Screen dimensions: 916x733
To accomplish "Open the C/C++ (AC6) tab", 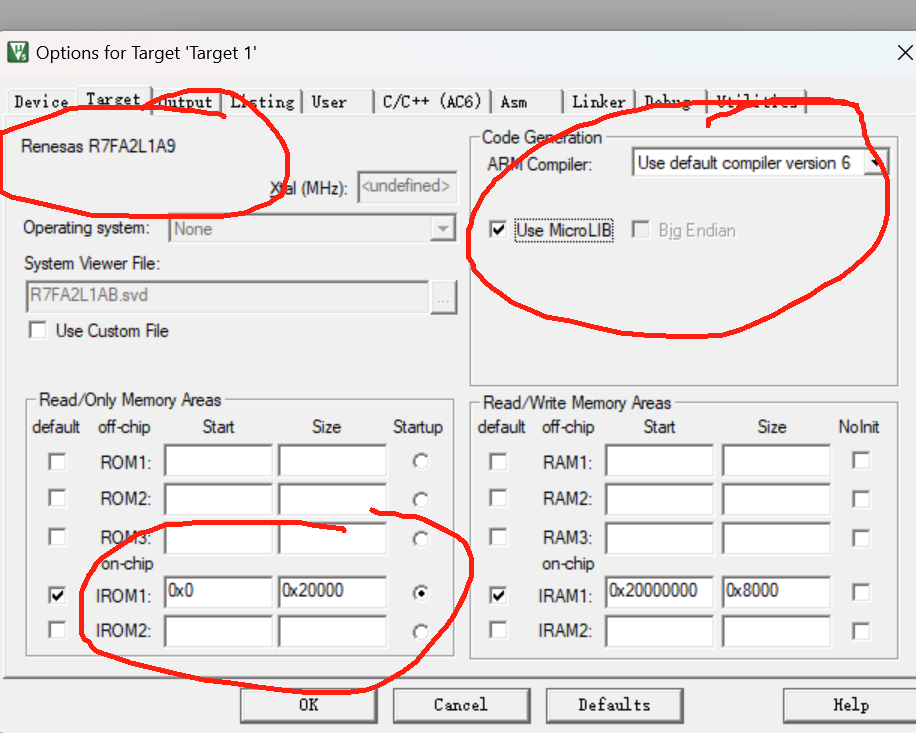I will 432,102.
